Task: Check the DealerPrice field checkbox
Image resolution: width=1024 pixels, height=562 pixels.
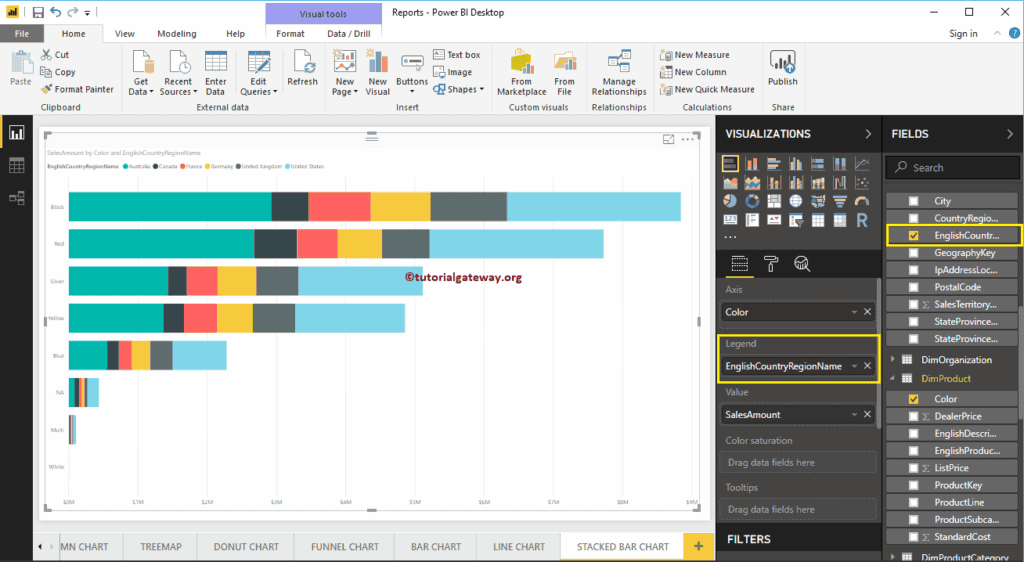Action: pyautogui.click(x=914, y=416)
